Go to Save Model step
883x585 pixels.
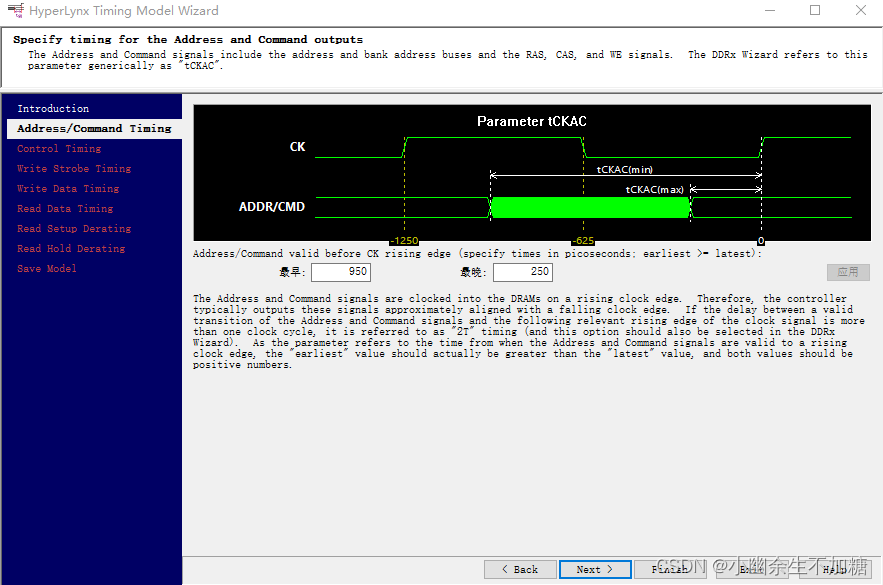pyautogui.click(x=47, y=269)
